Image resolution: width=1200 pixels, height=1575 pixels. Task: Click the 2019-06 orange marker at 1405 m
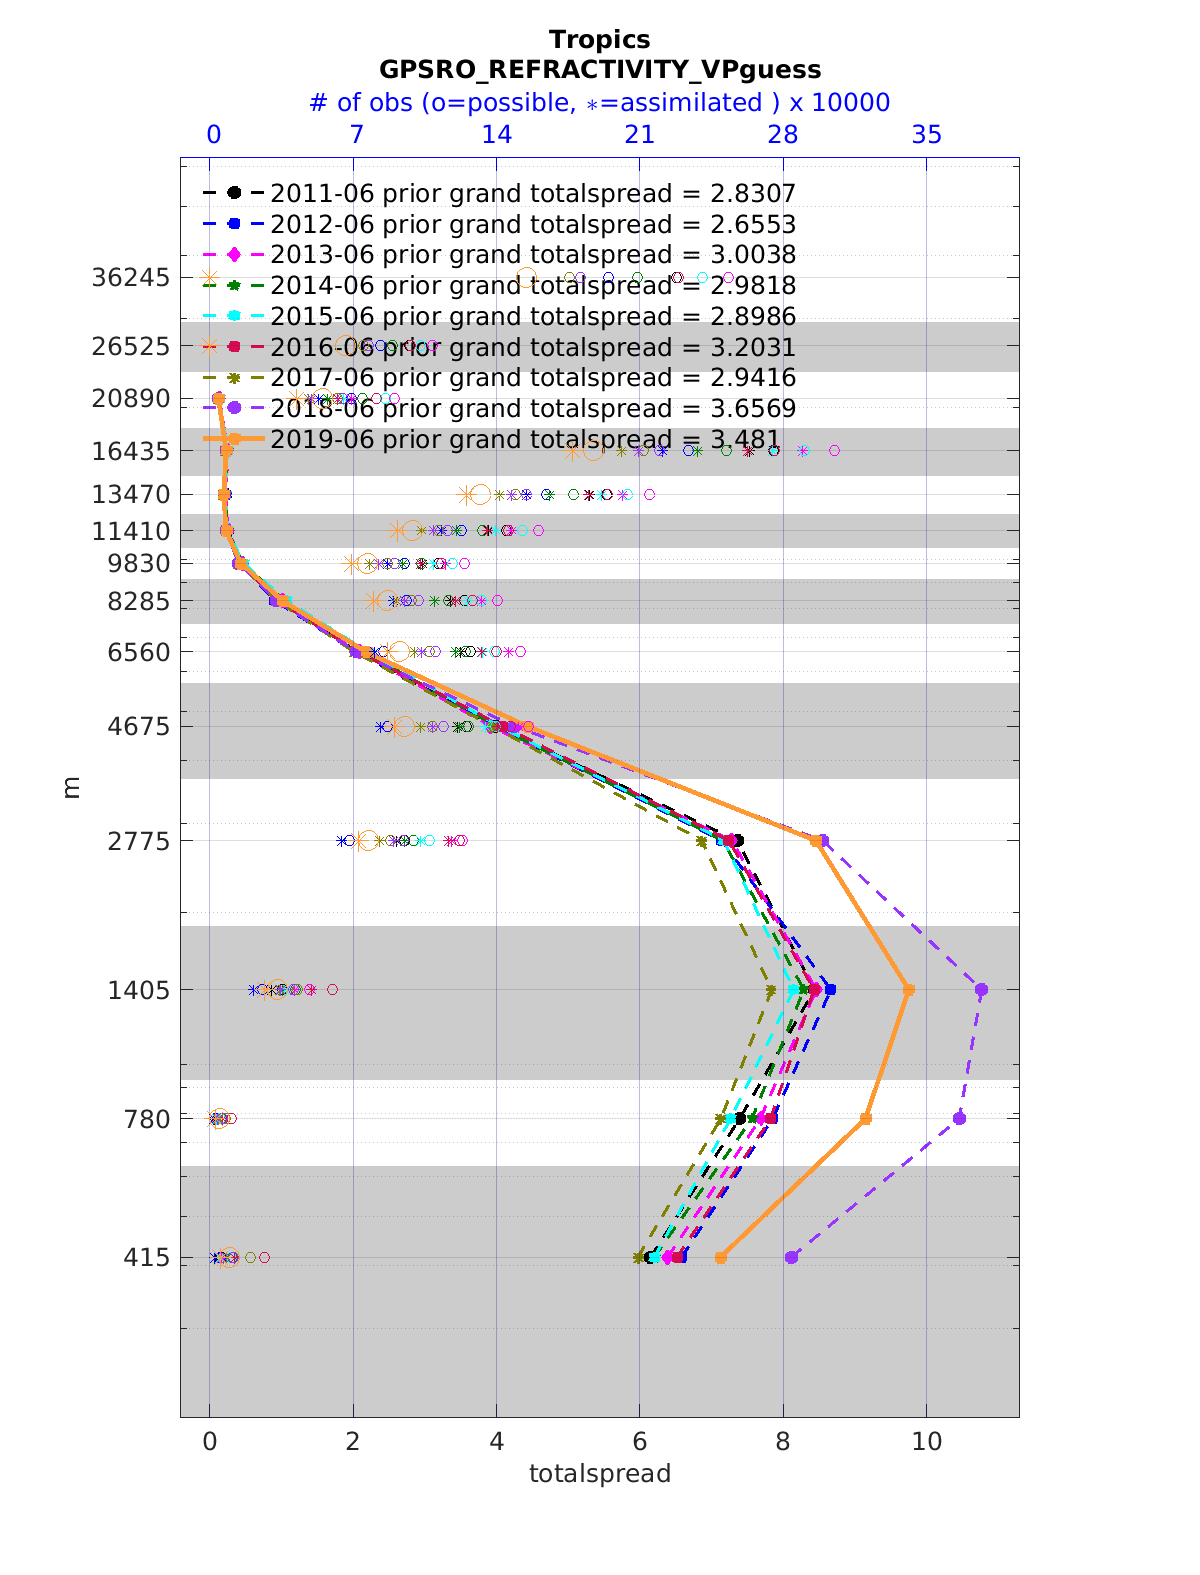tap(908, 989)
